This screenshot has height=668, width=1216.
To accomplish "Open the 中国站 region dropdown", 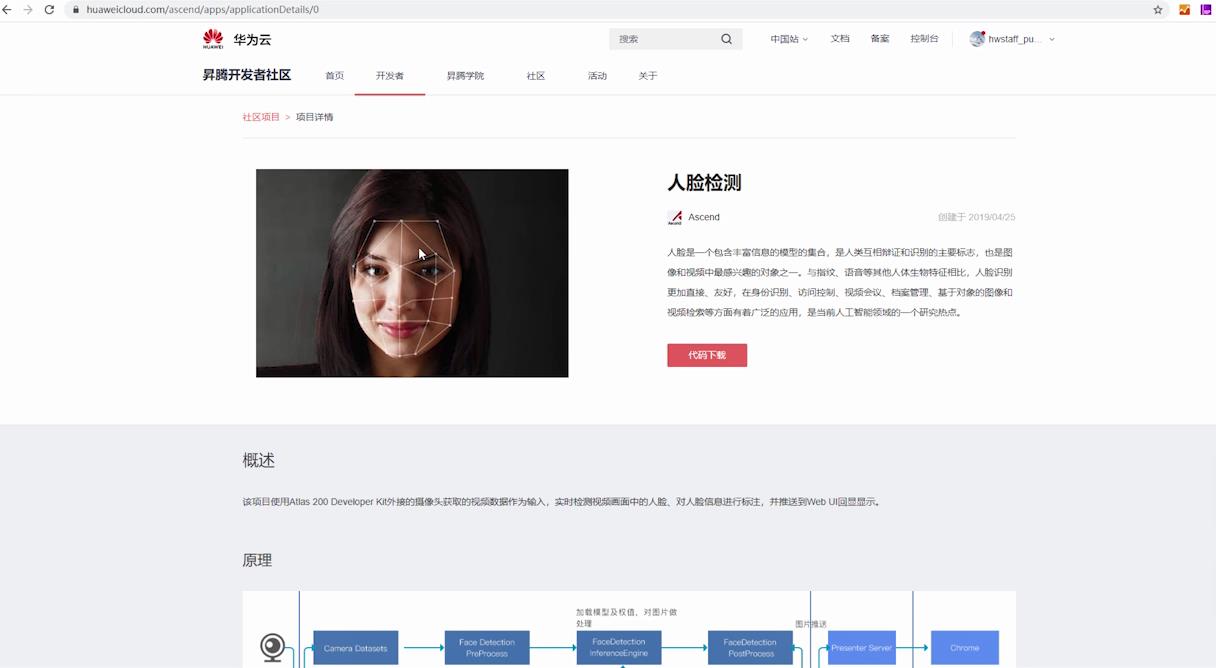I will 788,38.
